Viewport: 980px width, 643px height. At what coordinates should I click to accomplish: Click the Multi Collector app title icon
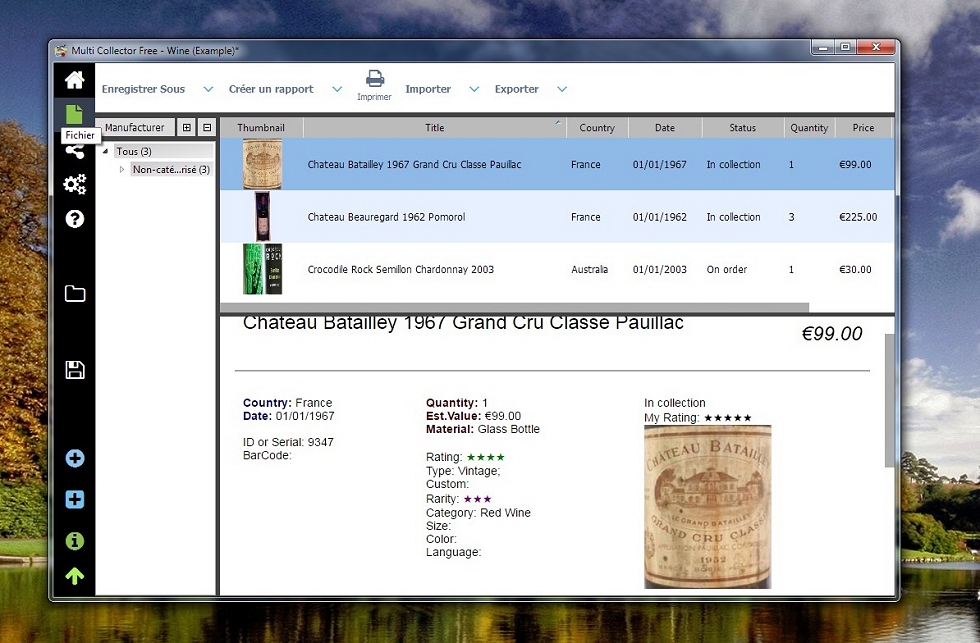(x=60, y=51)
